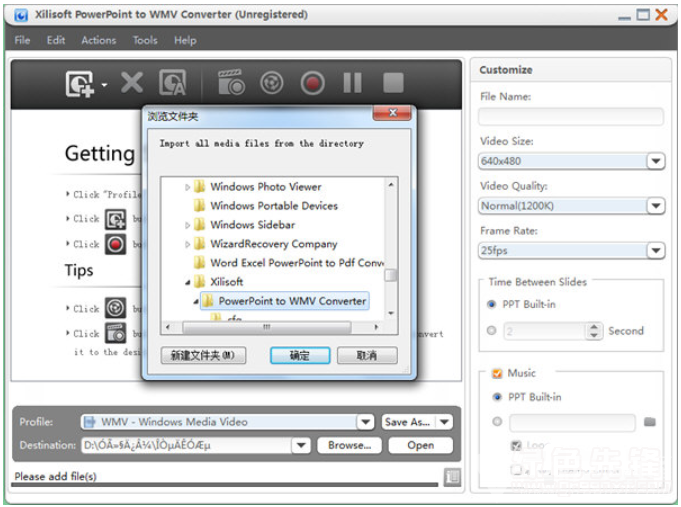Click the Pause toolbar button
The width and height of the screenshot is (681, 507).
[352, 83]
